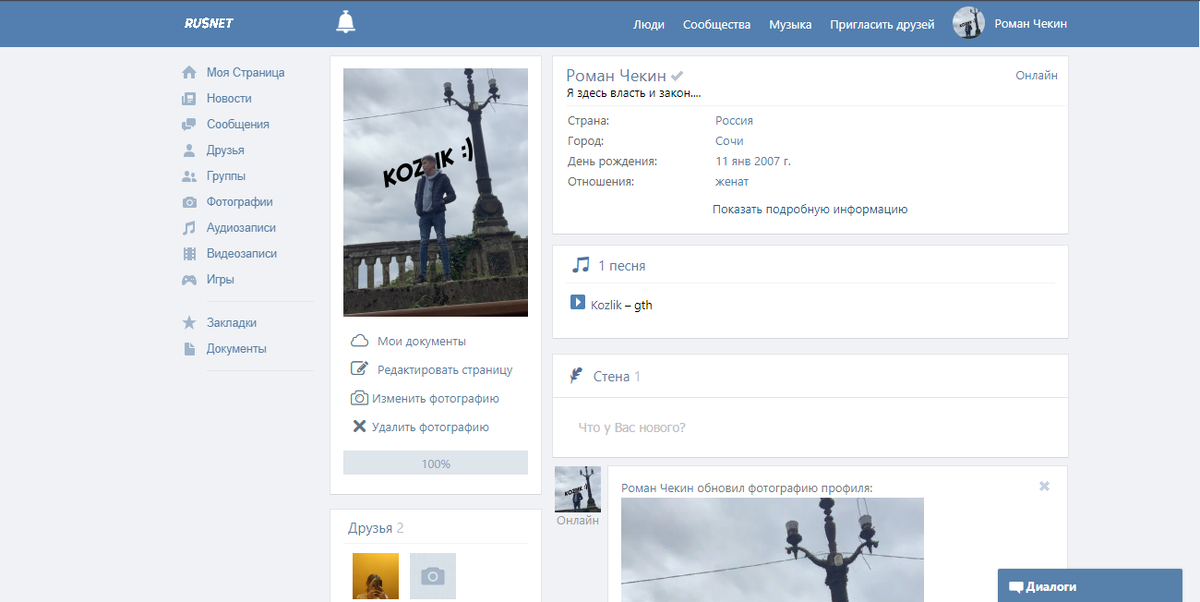Click the Что у Вас нового? field
Viewport: 1200px width, 602px height.
[810, 428]
